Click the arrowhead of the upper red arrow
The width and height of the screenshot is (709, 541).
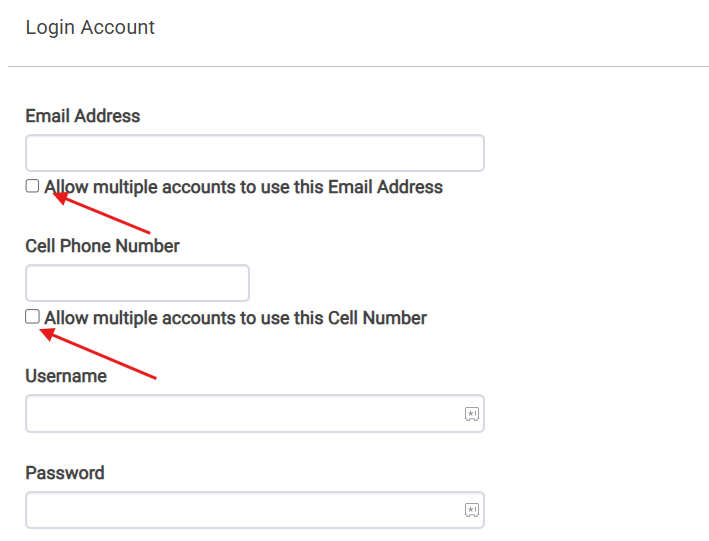point(57,195)
